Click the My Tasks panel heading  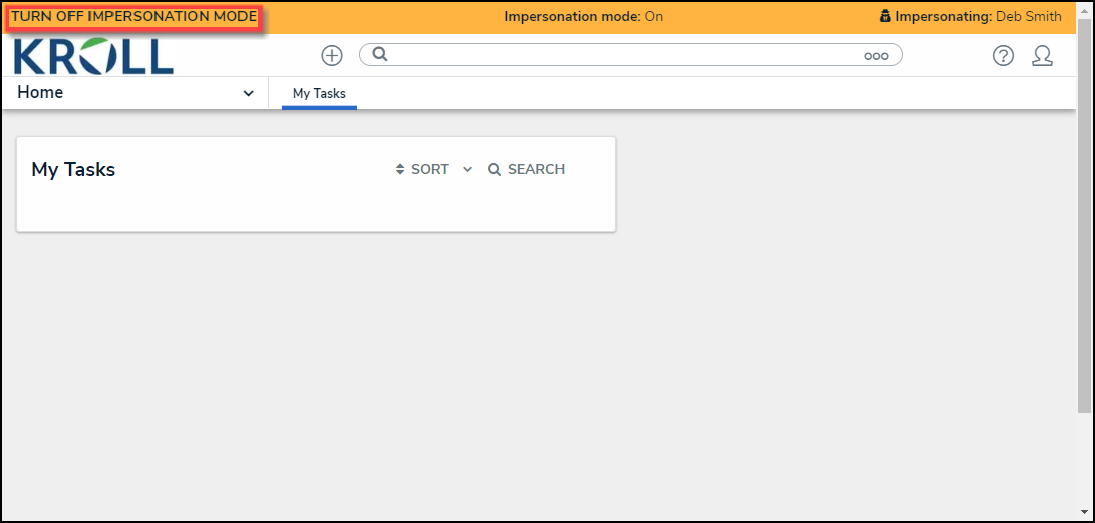pyautogui.click(x=73, y=169)
